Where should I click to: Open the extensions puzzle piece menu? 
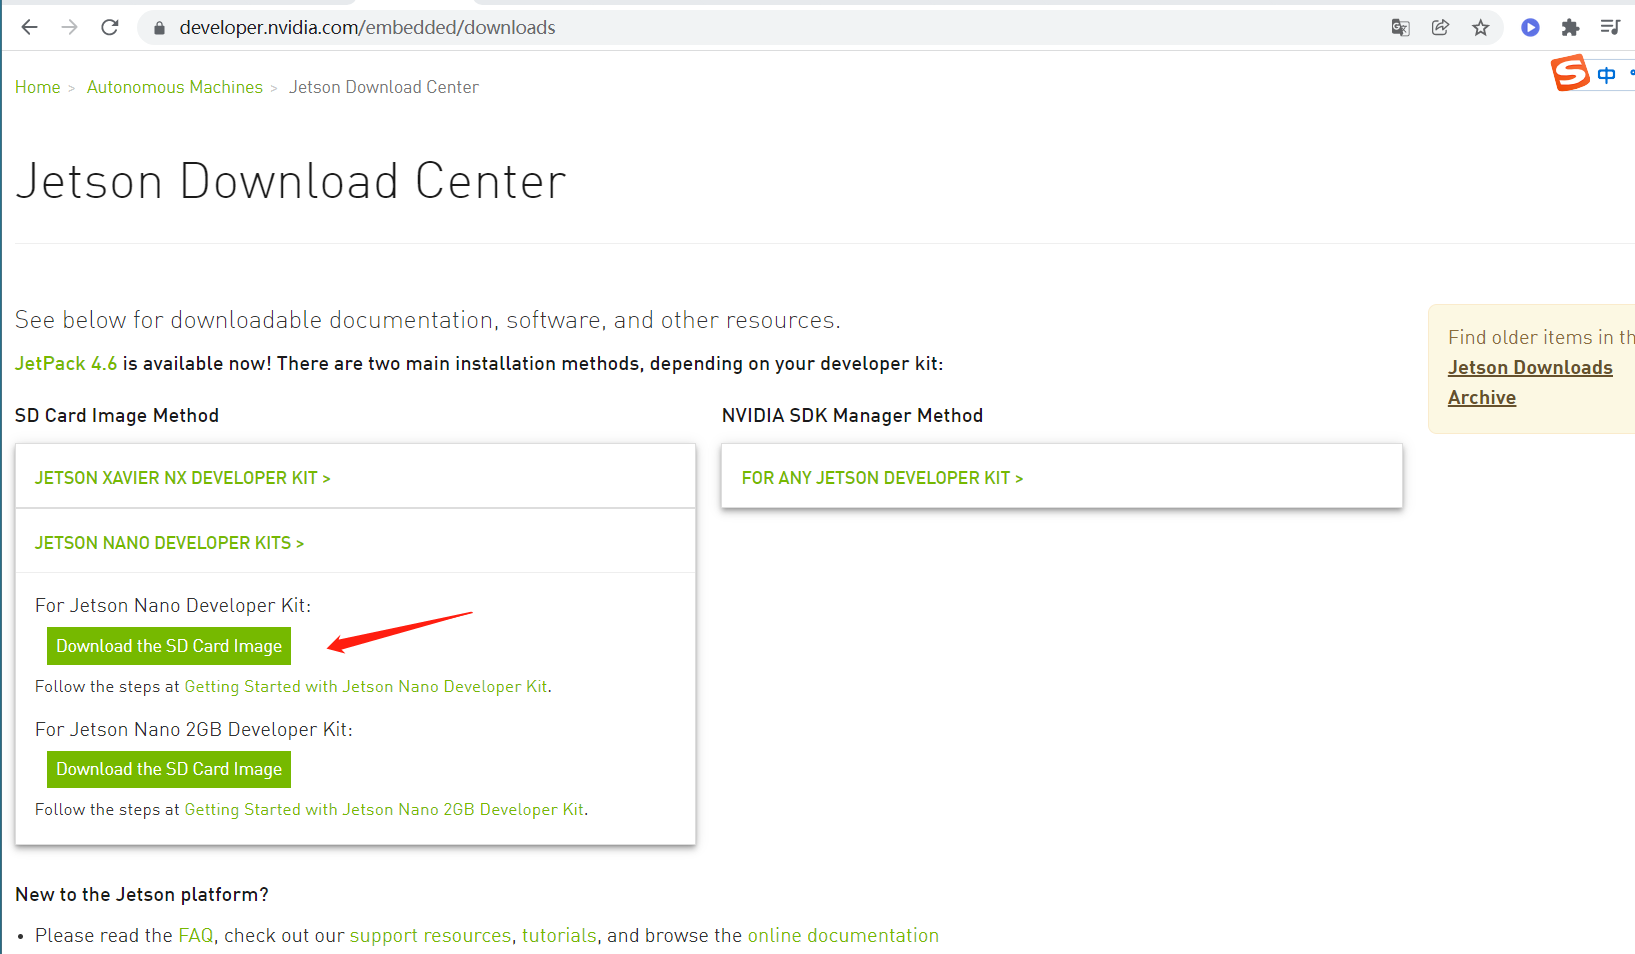pyautogui.click(x=1570, y=27)
